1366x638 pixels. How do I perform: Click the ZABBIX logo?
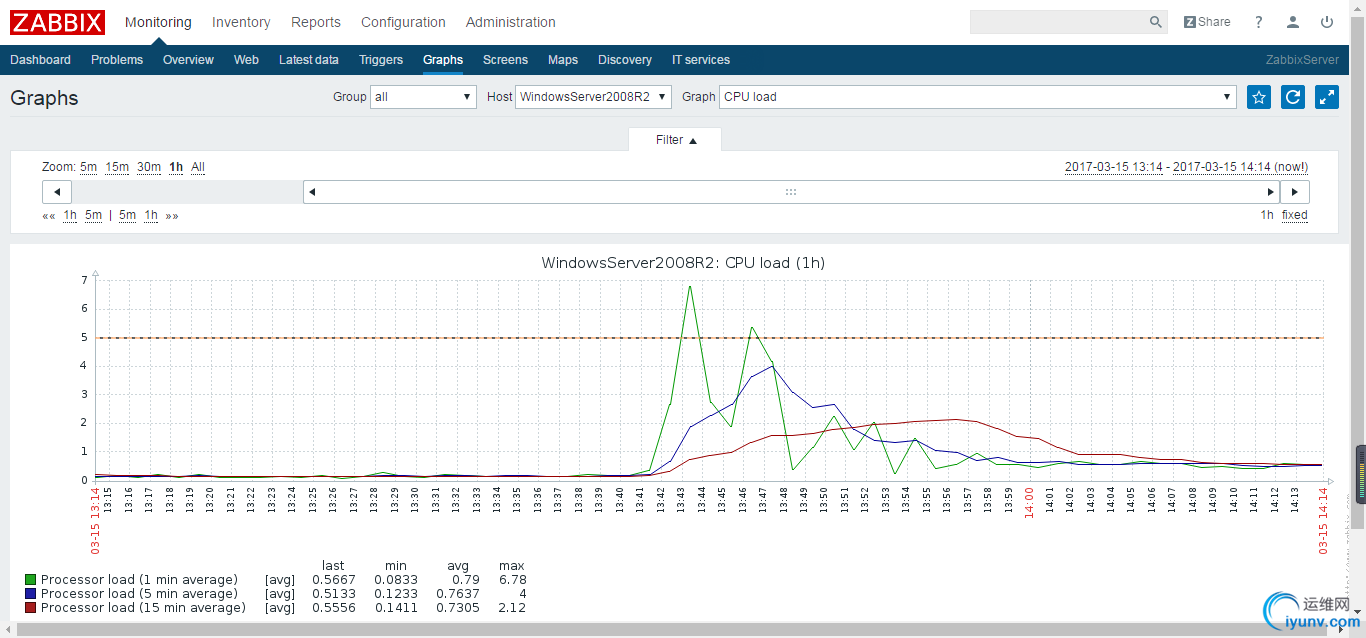pyautogui.click(x=56, y=22)
